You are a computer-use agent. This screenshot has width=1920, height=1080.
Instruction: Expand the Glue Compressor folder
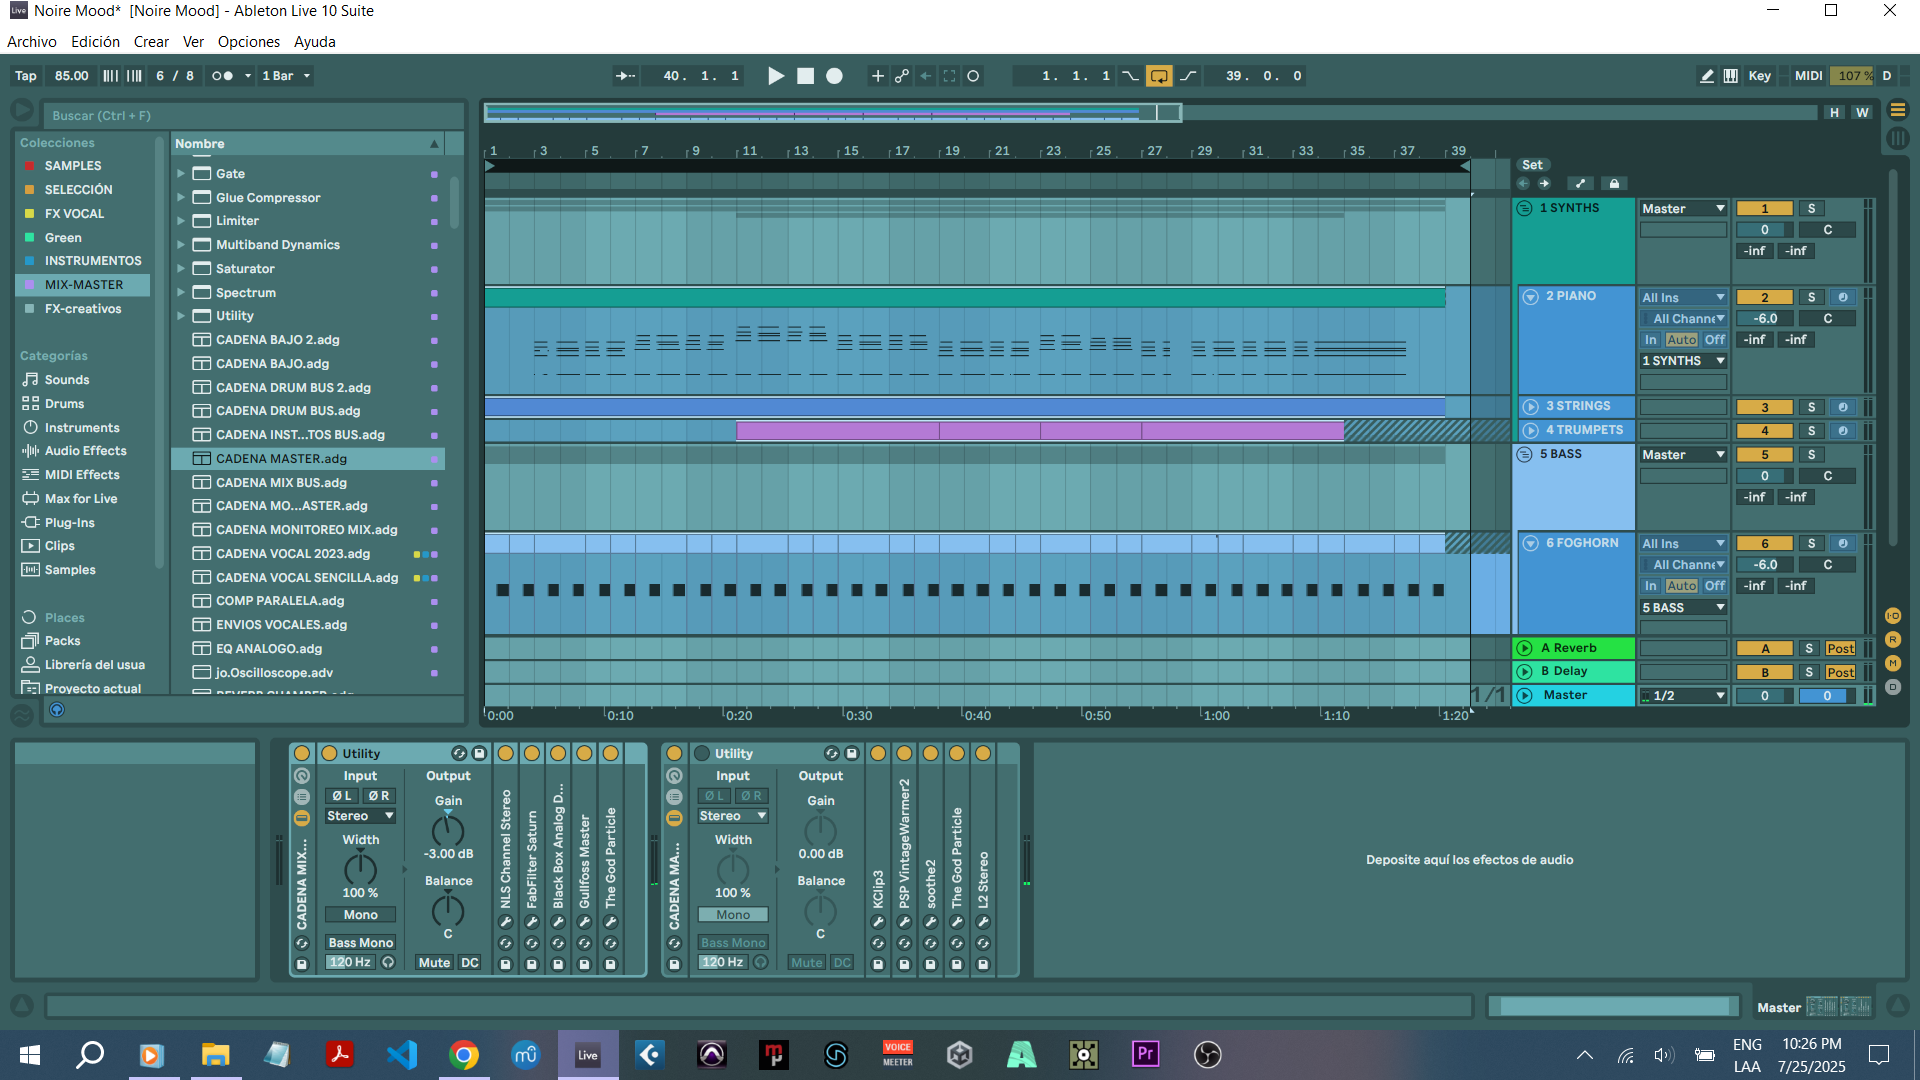181,197
